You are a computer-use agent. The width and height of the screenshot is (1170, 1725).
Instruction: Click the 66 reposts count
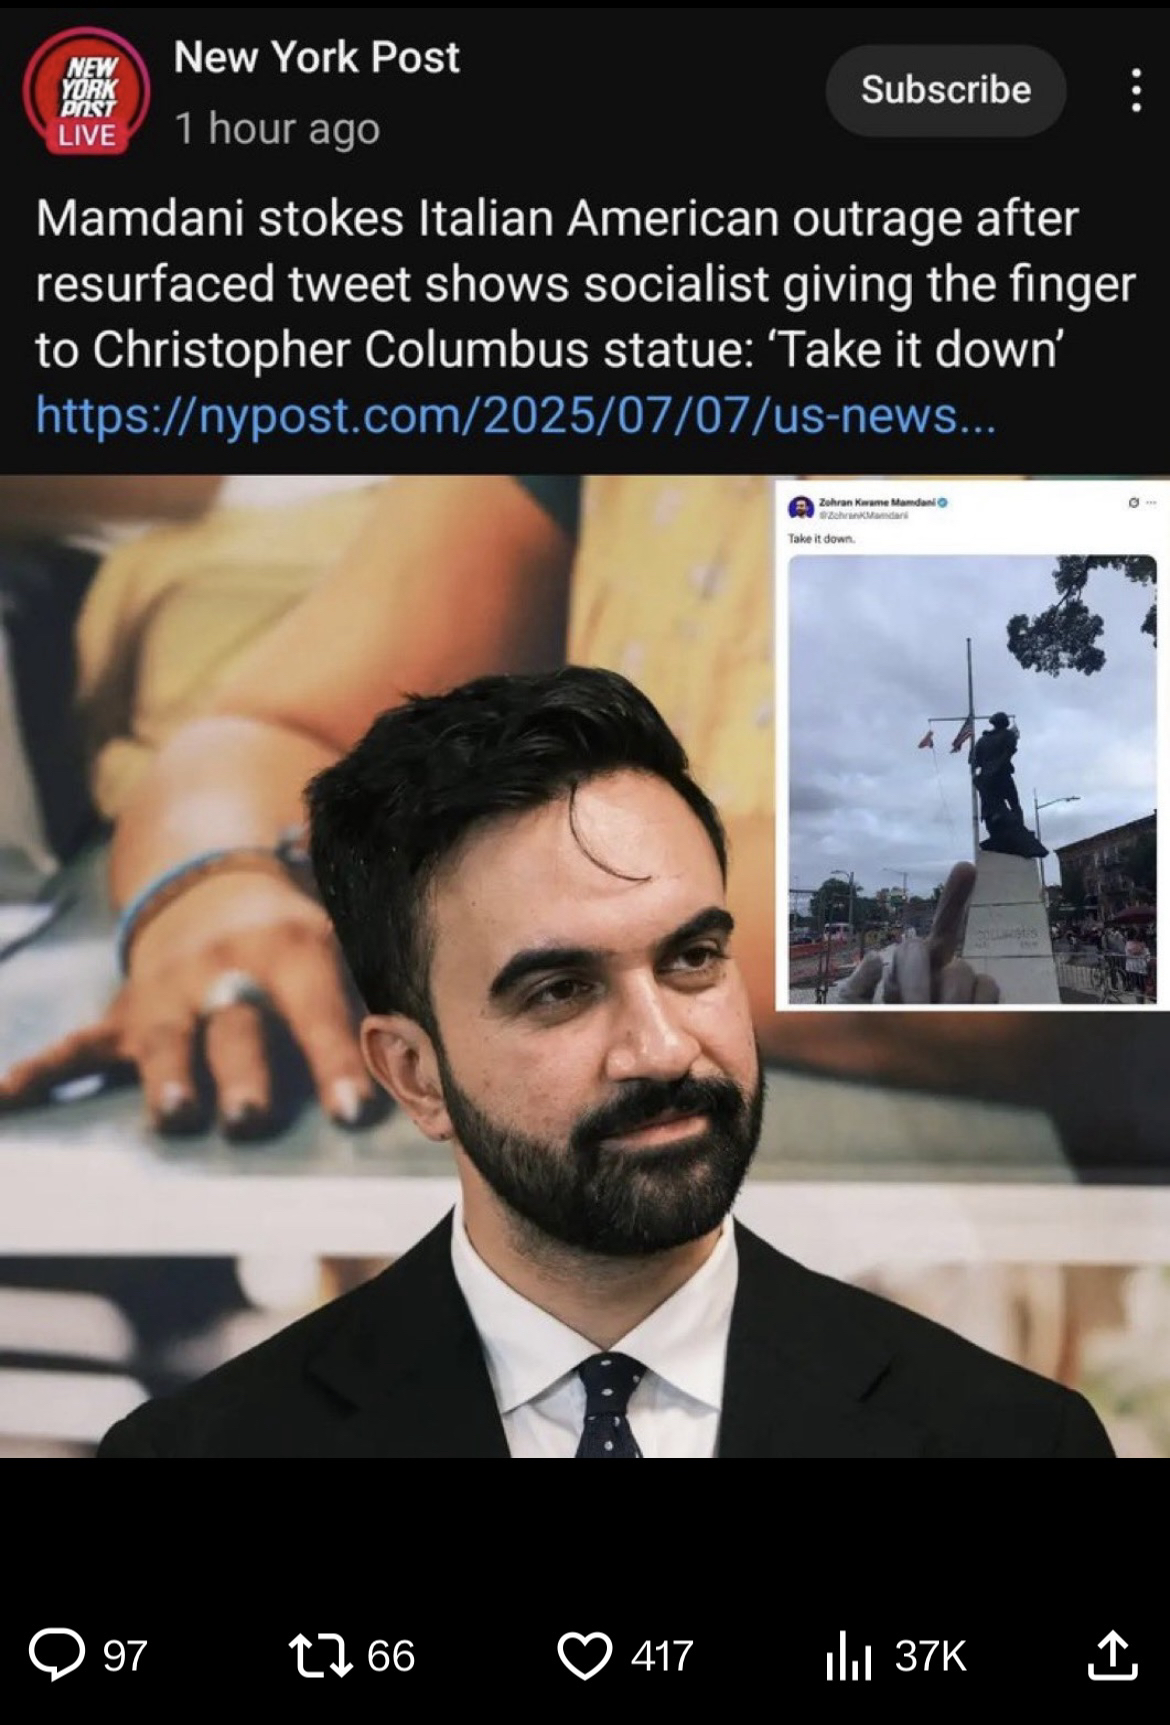tap(390, 1655)
